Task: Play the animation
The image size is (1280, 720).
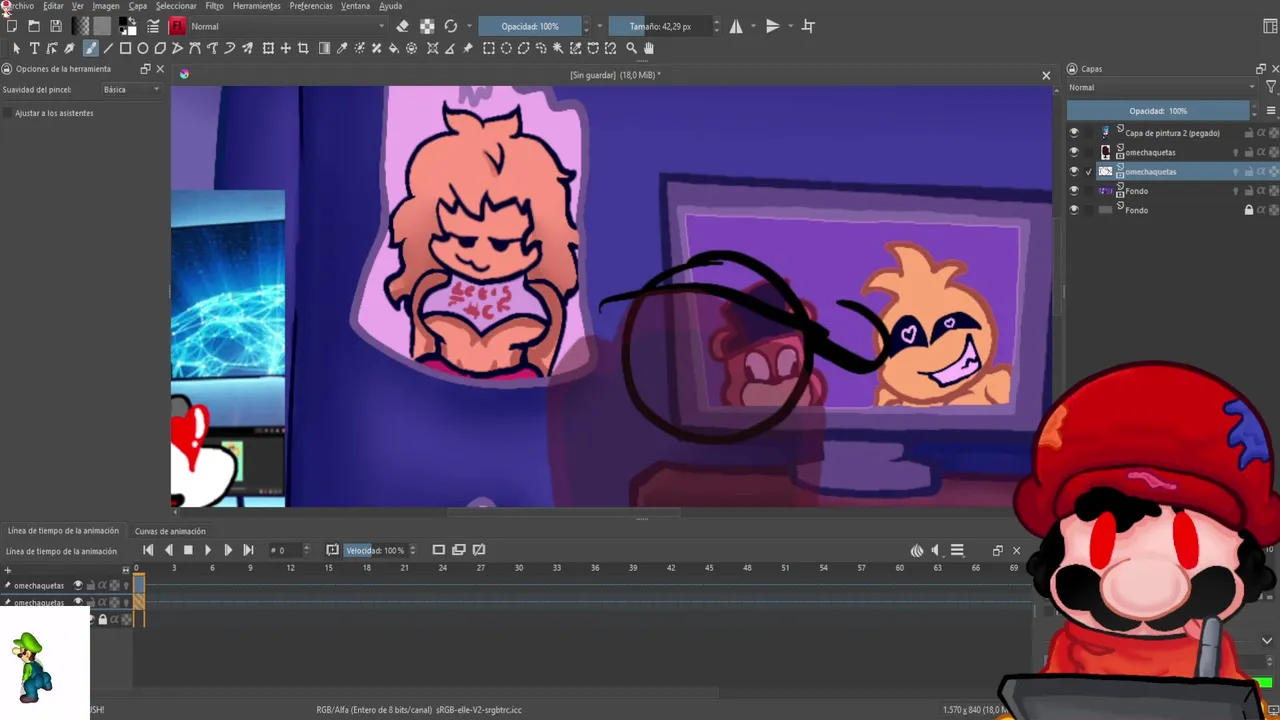Action: (x=208, y=550)
